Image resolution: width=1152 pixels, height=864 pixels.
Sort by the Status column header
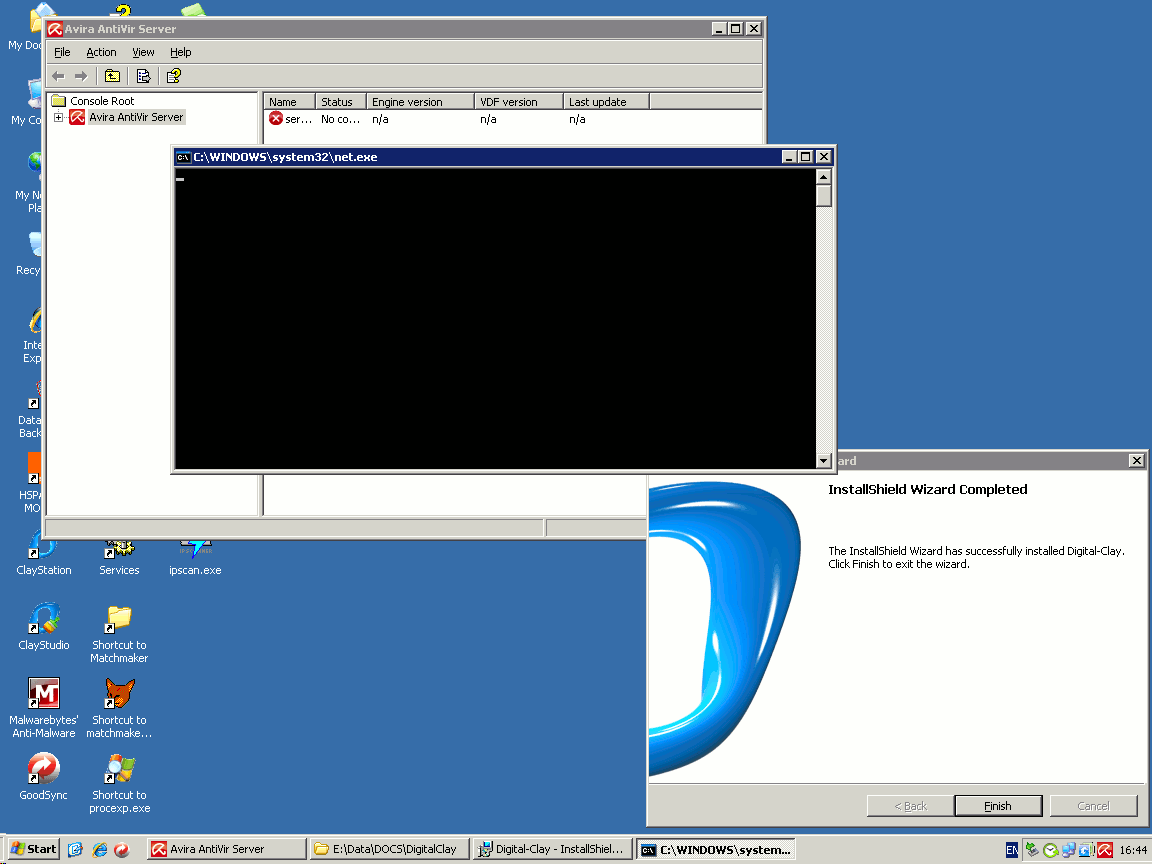coord(341,101)
